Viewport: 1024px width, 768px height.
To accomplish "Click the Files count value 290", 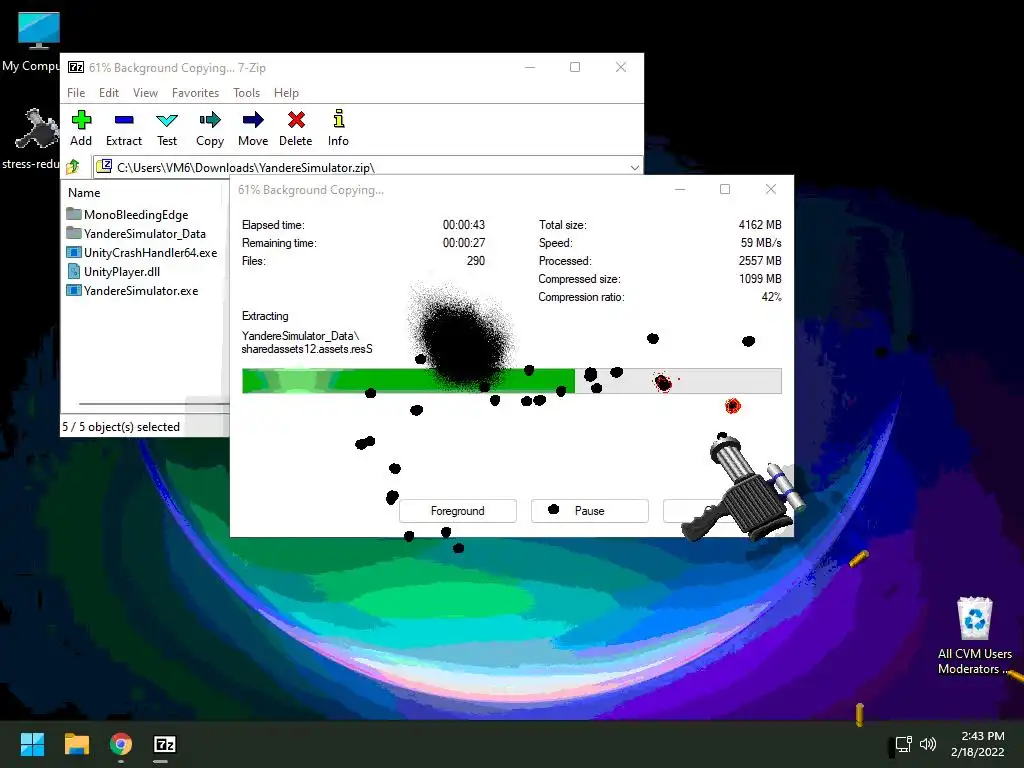I will point(475,261).
